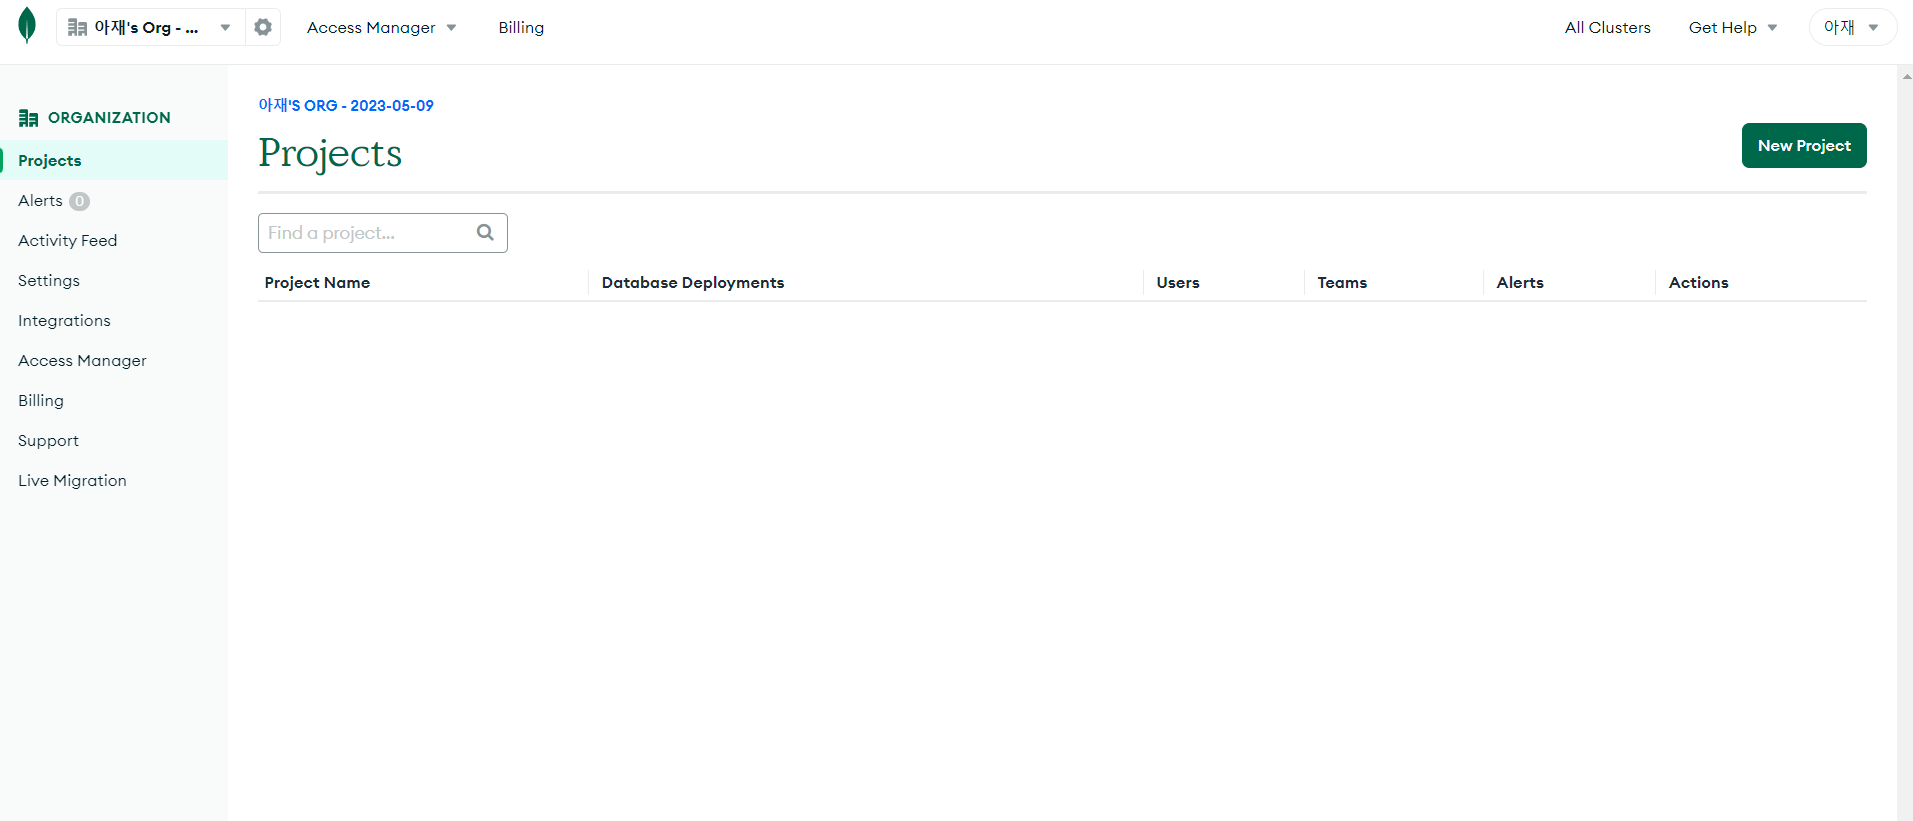
Task: Click the Actions column header
Action: [1698, 282]
